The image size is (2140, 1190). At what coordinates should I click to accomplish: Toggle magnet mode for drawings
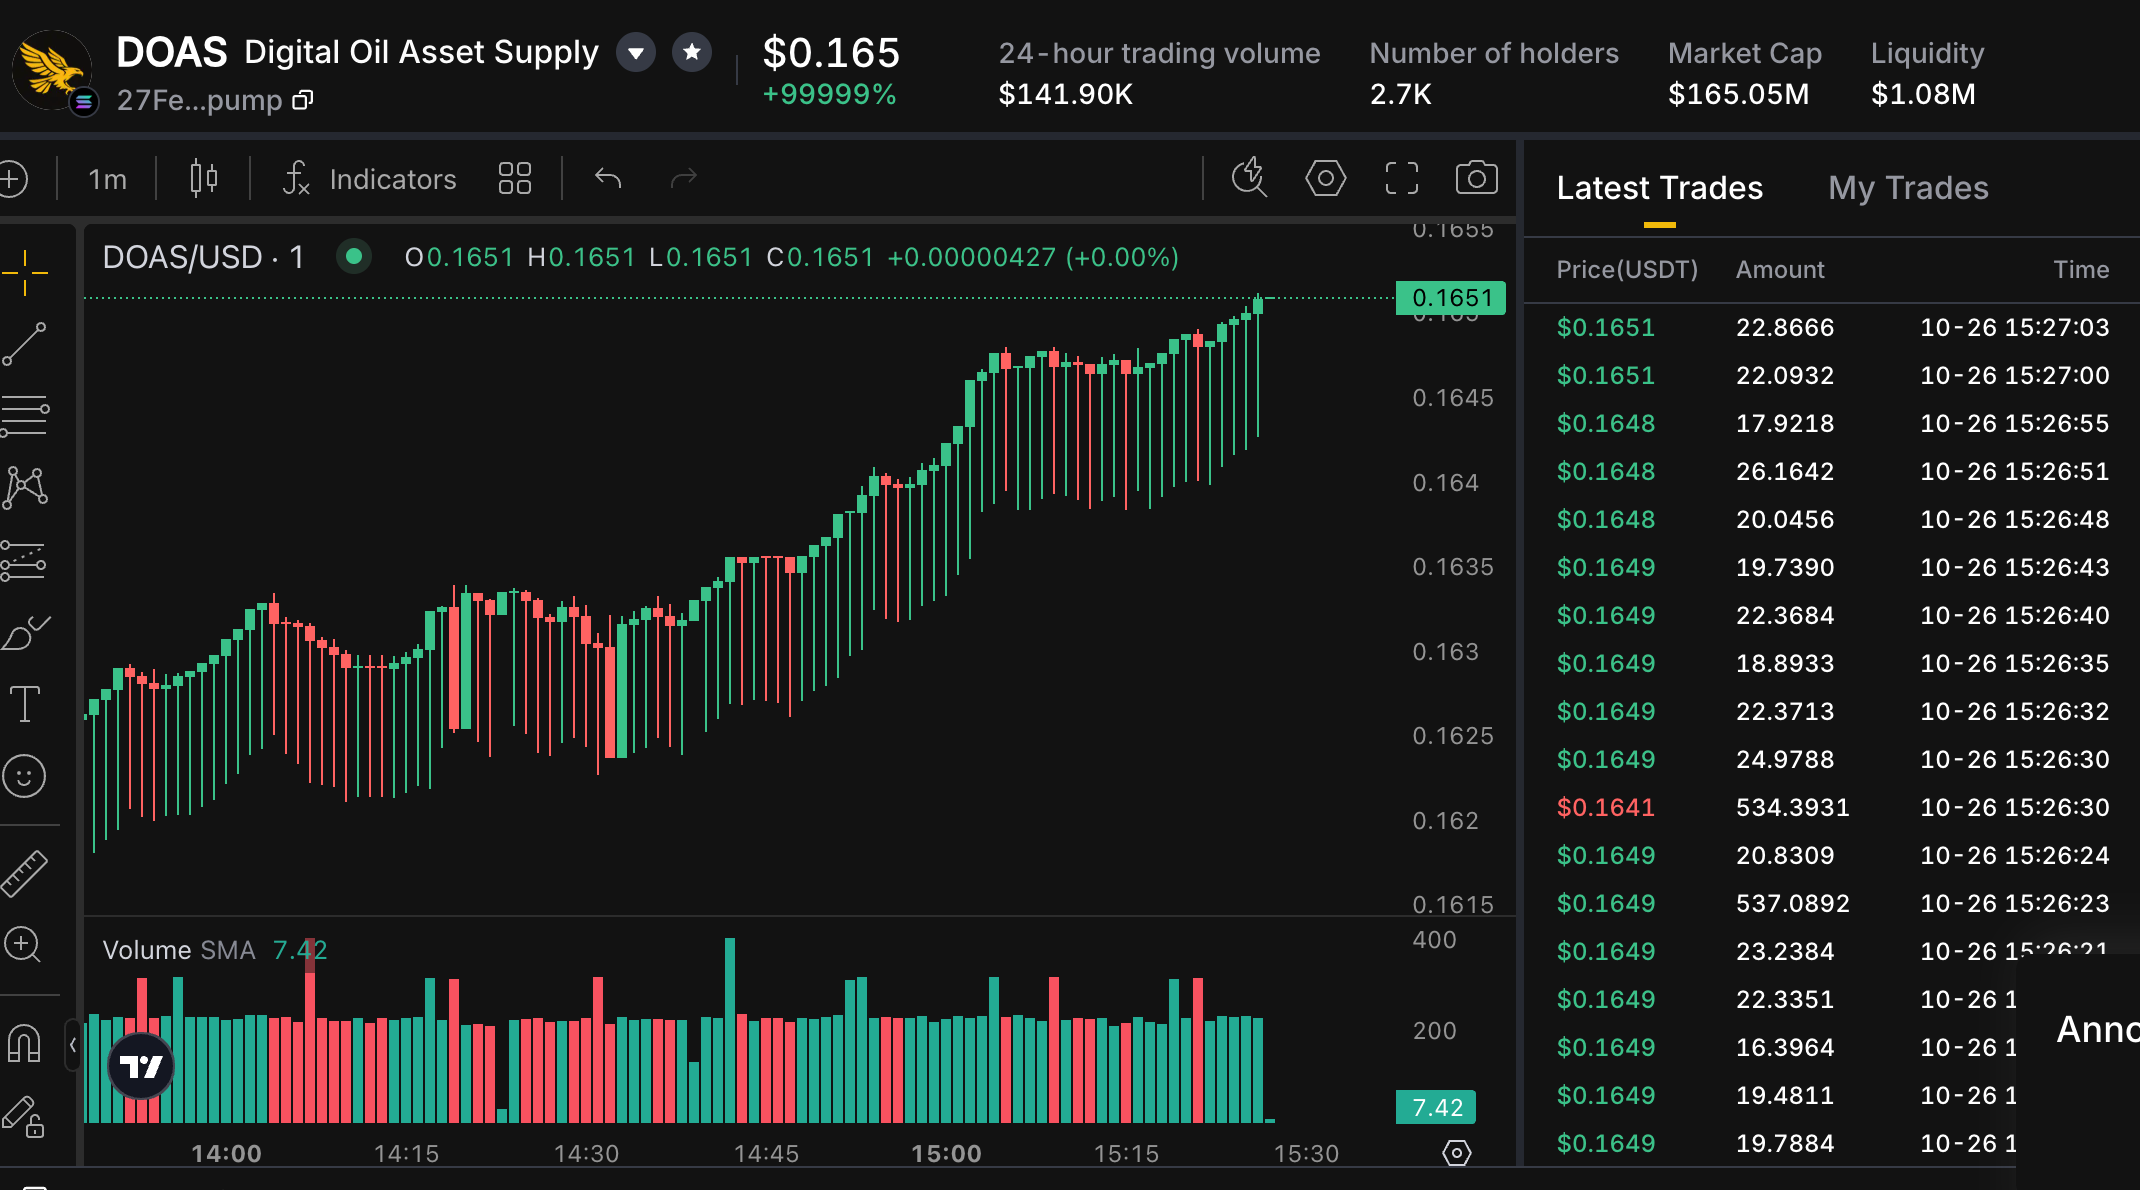pyautogui.click(x=25, y=1043)
